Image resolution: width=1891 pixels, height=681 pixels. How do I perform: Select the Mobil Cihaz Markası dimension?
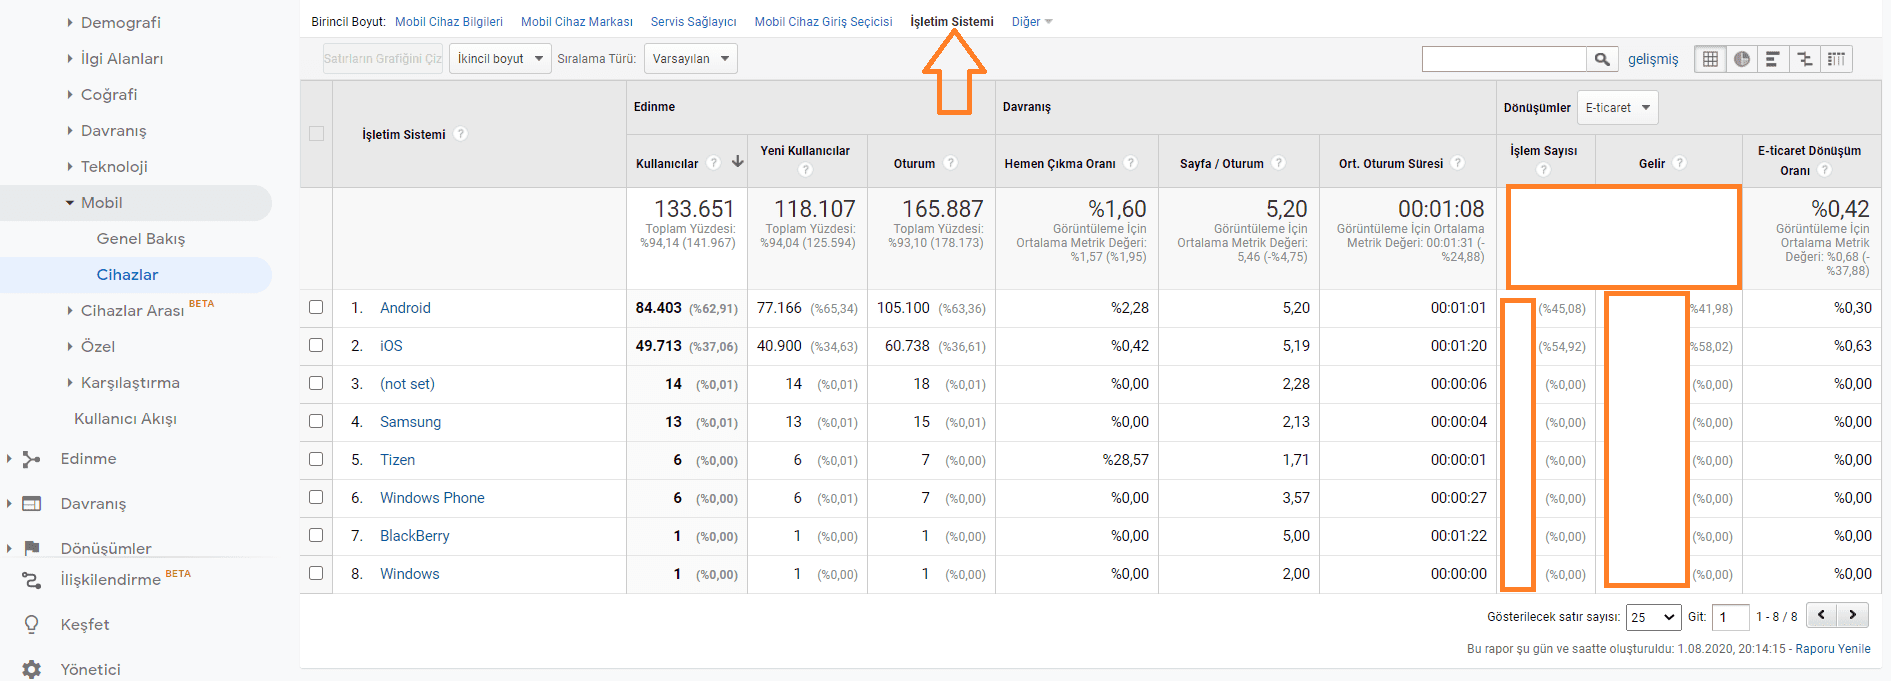click(577, 21)
